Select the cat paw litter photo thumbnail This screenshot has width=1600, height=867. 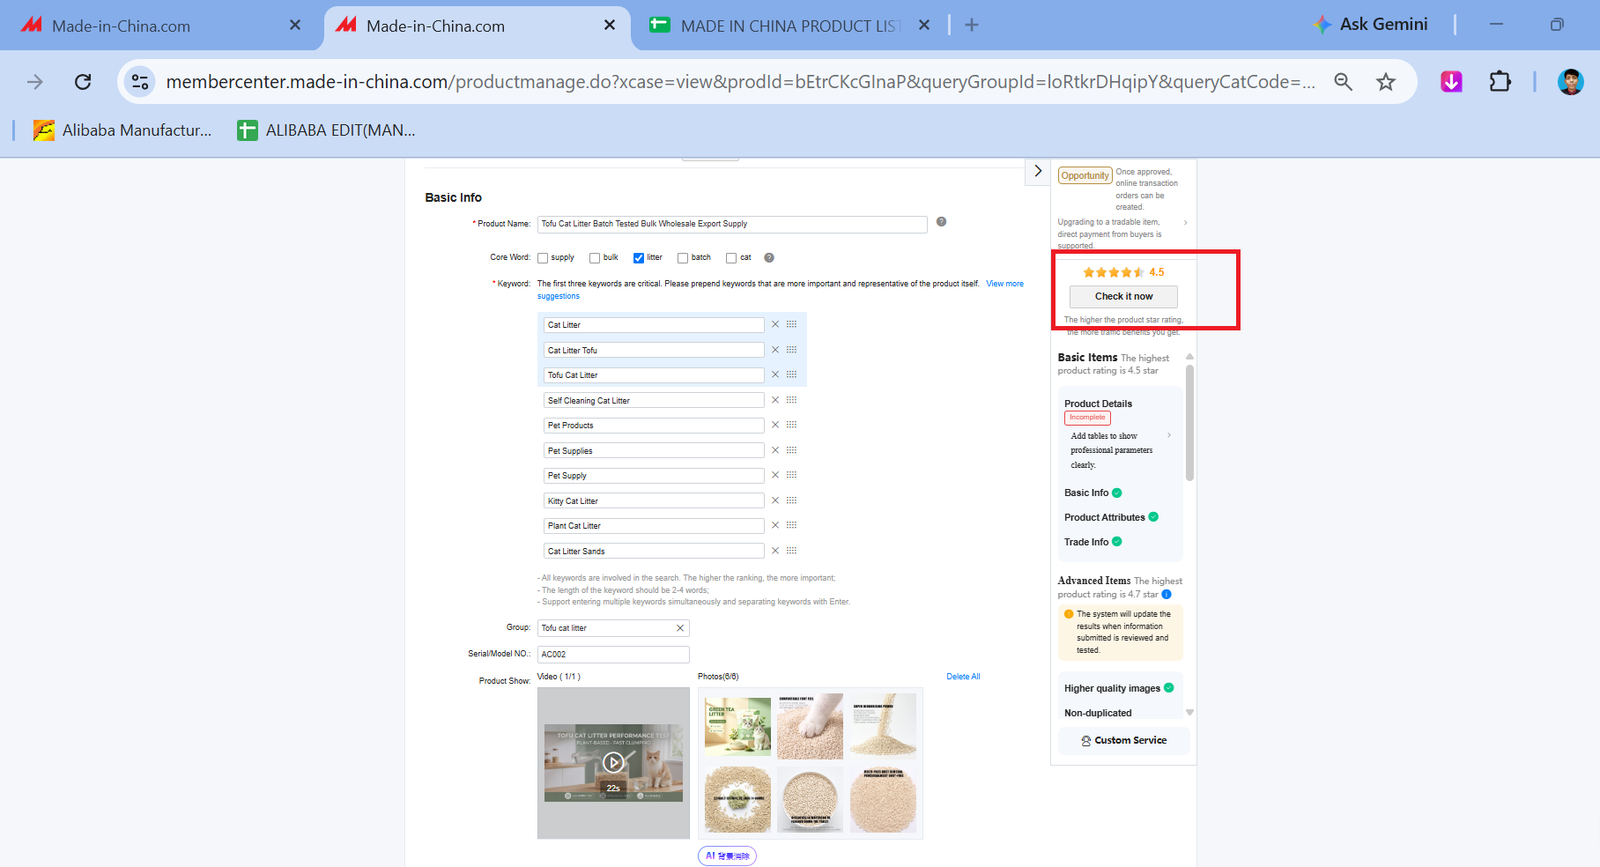[810, 725]
